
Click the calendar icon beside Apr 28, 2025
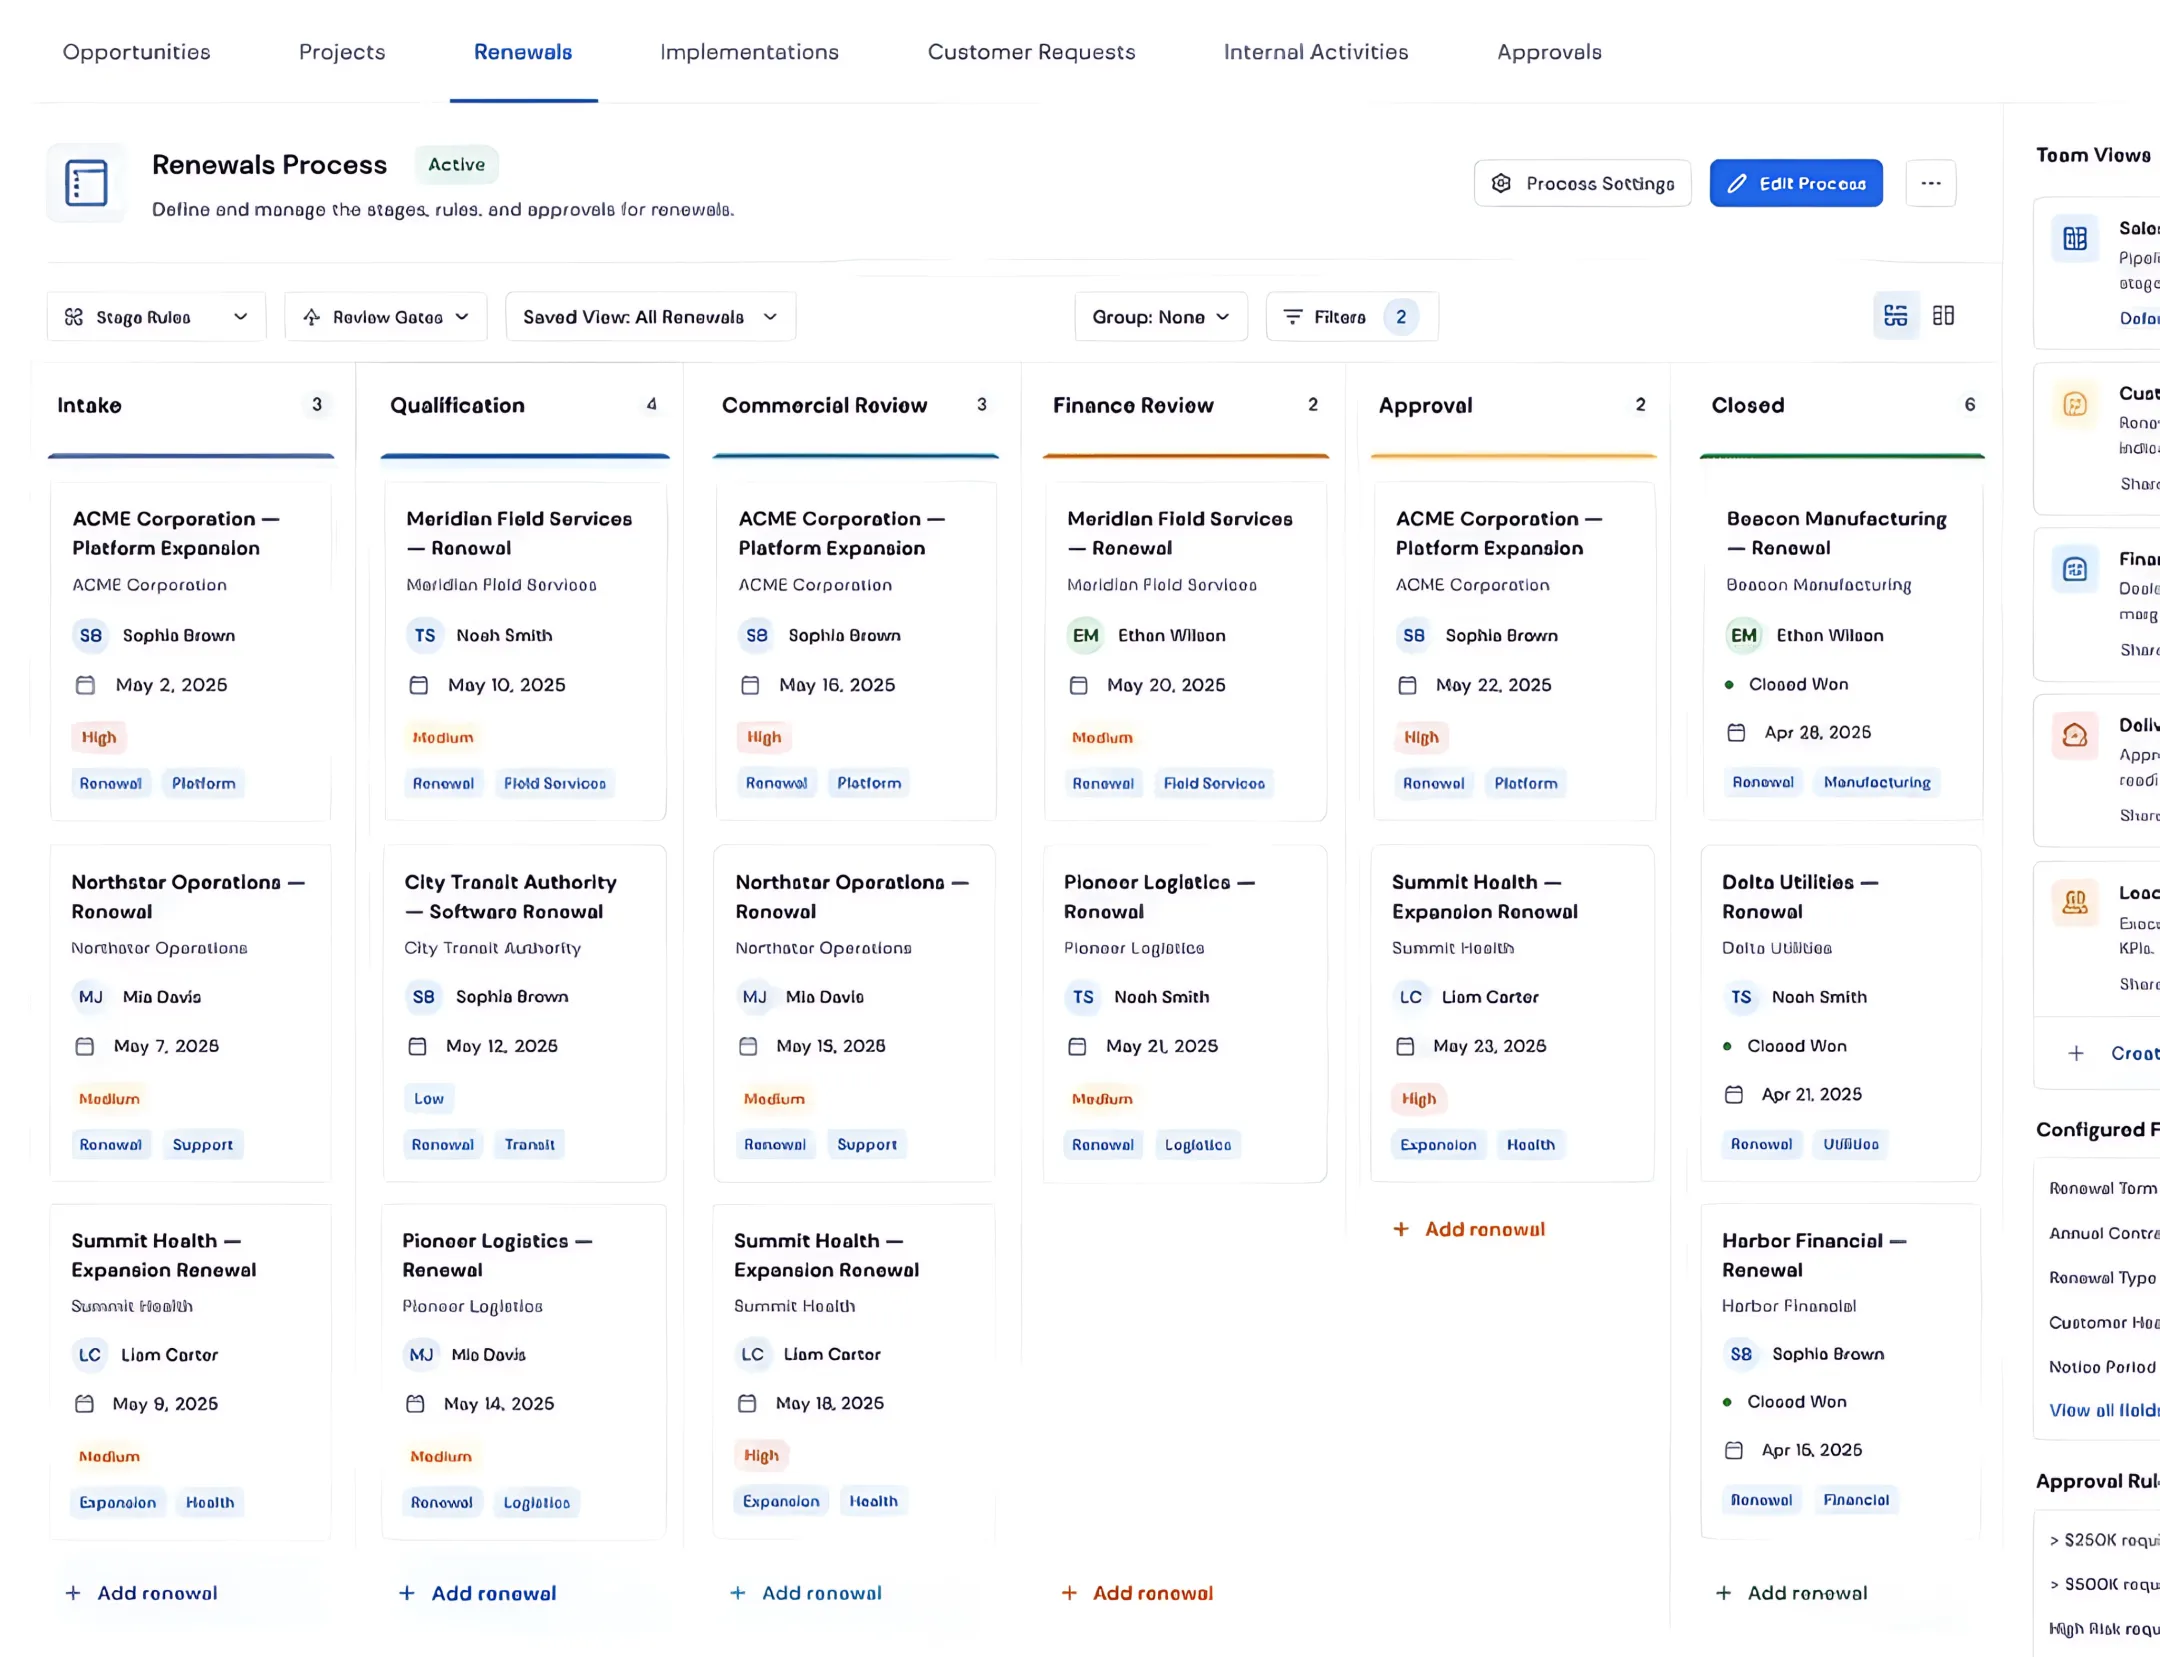pyautogui.click(x=1736, y=732)
